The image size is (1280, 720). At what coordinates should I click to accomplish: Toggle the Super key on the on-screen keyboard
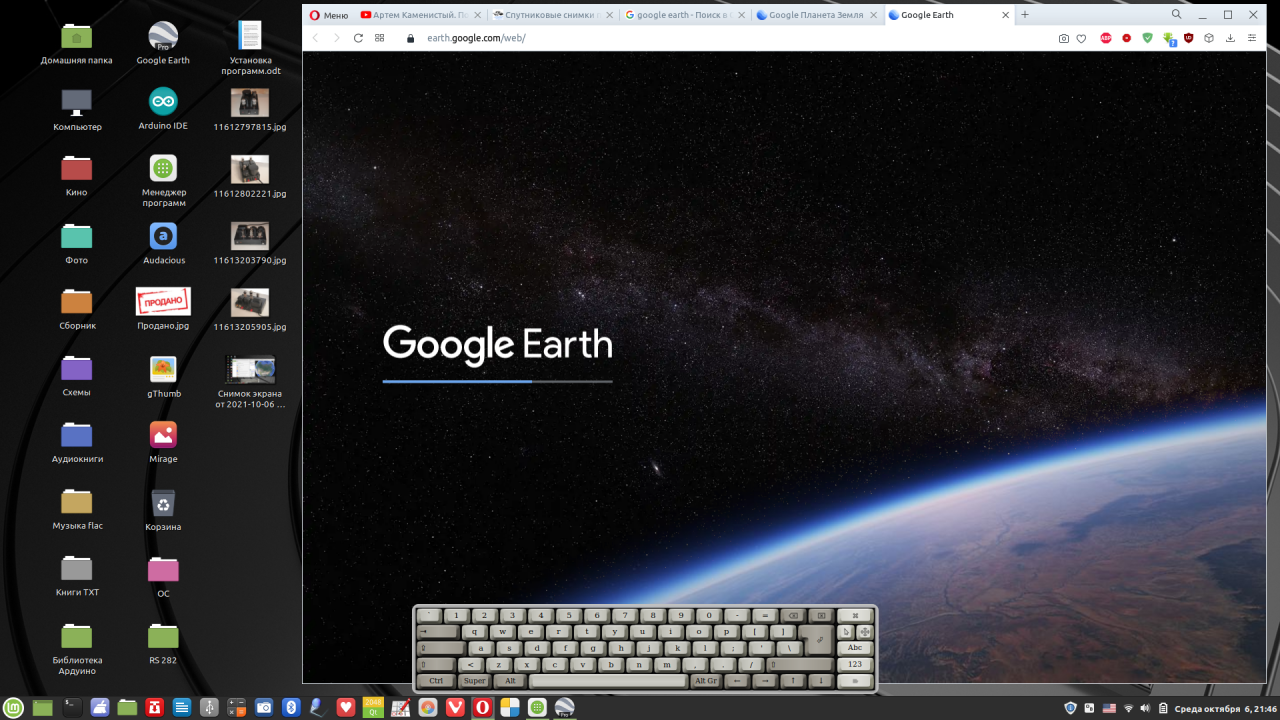pyautogui.click(x=474, y=681)
